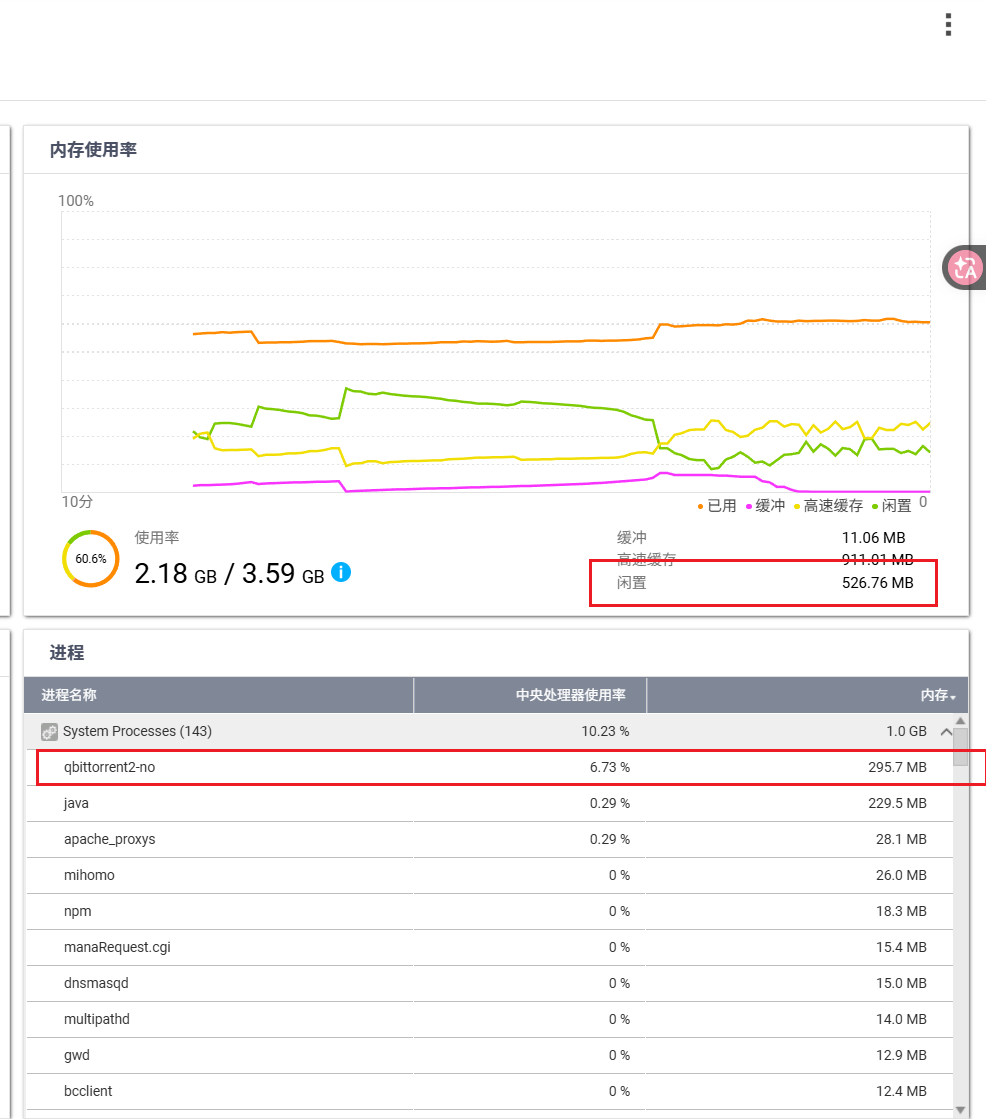Click the process list scrollbar up arrow
Screen dimensions: 986x1119
961,721
